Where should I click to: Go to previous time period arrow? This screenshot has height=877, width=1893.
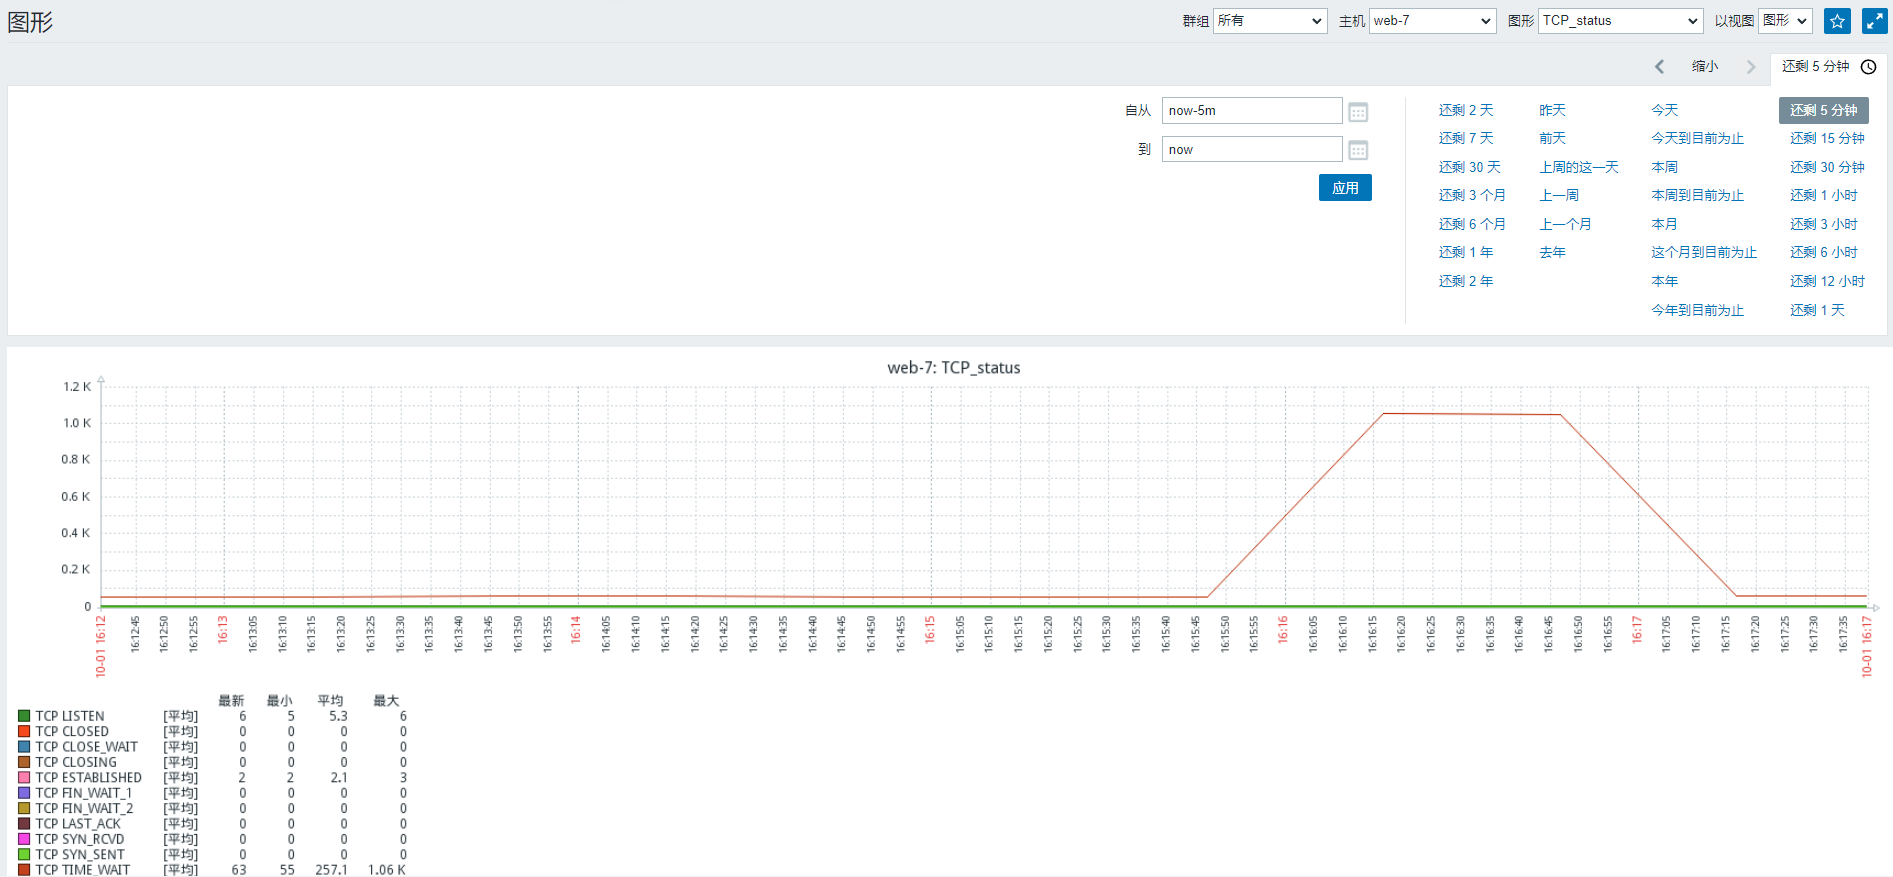click(1659, 67)
